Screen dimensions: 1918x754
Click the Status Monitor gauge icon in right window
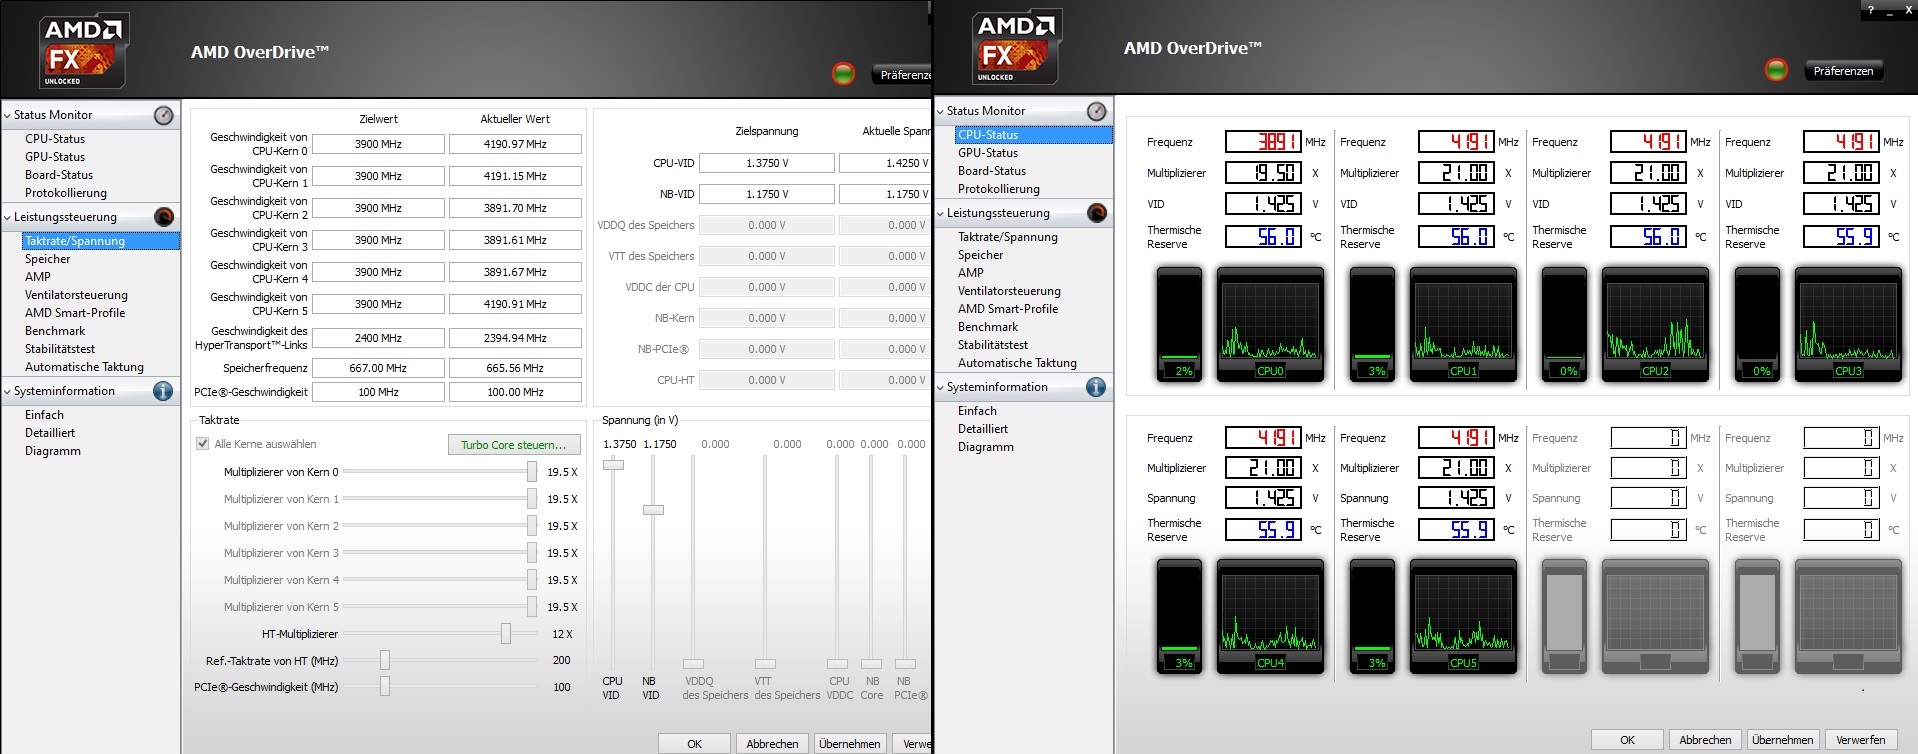pos(1097,111)
